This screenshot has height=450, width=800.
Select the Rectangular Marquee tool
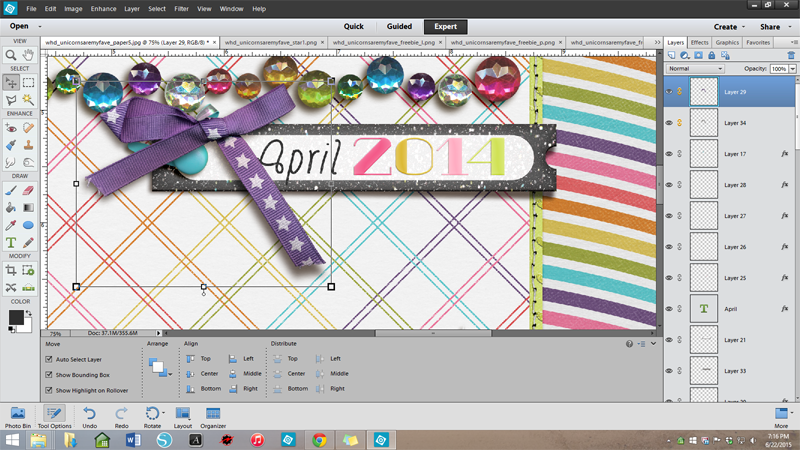pos(29,83)
